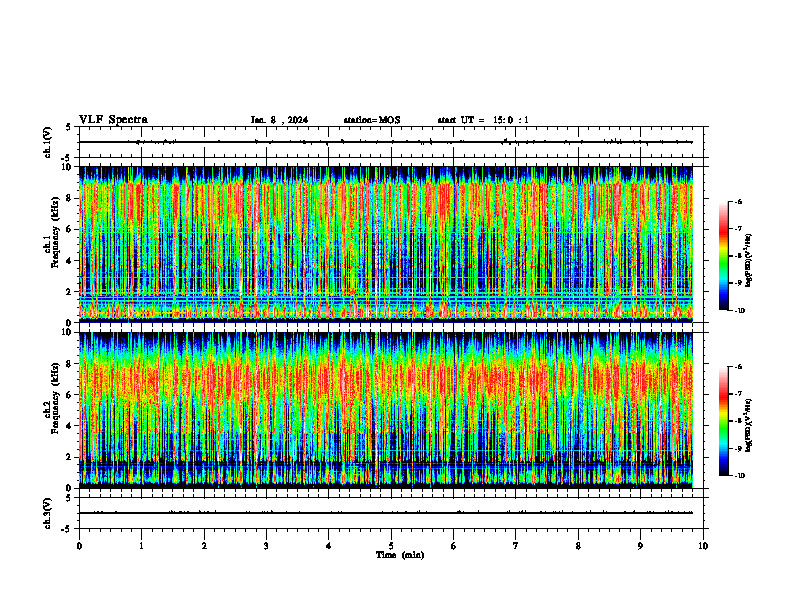The width and height of the screenshot is (792, 612).
Task: Click the "ch.3(V)" bottom axis label
Action: click(x=47, y=513)
